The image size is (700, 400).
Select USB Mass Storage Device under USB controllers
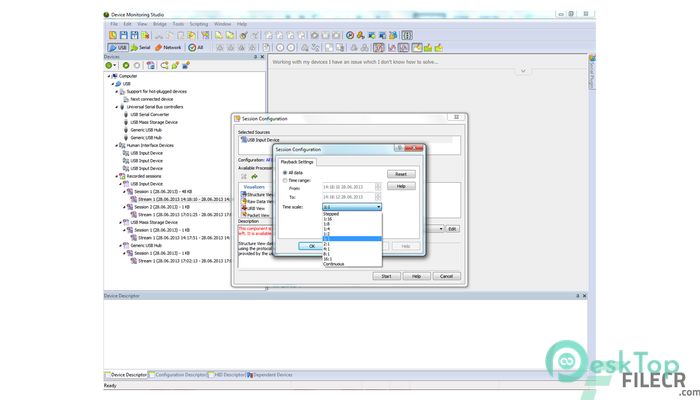(154, 122)
